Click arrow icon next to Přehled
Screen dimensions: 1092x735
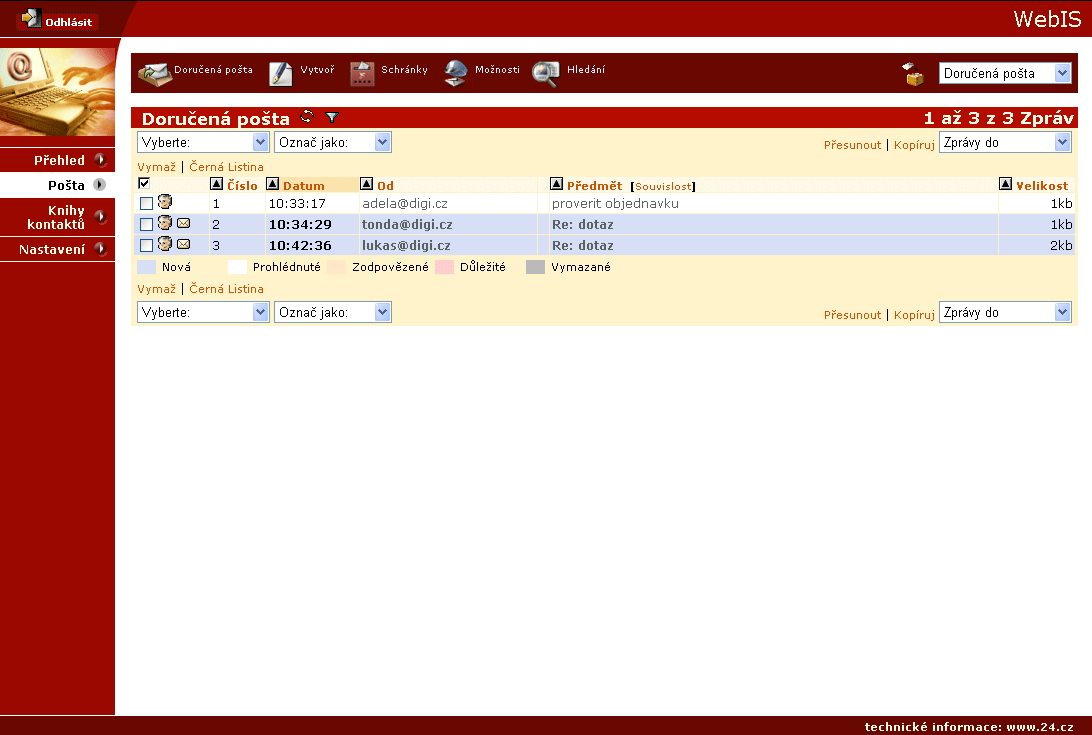tap(100, 160)
